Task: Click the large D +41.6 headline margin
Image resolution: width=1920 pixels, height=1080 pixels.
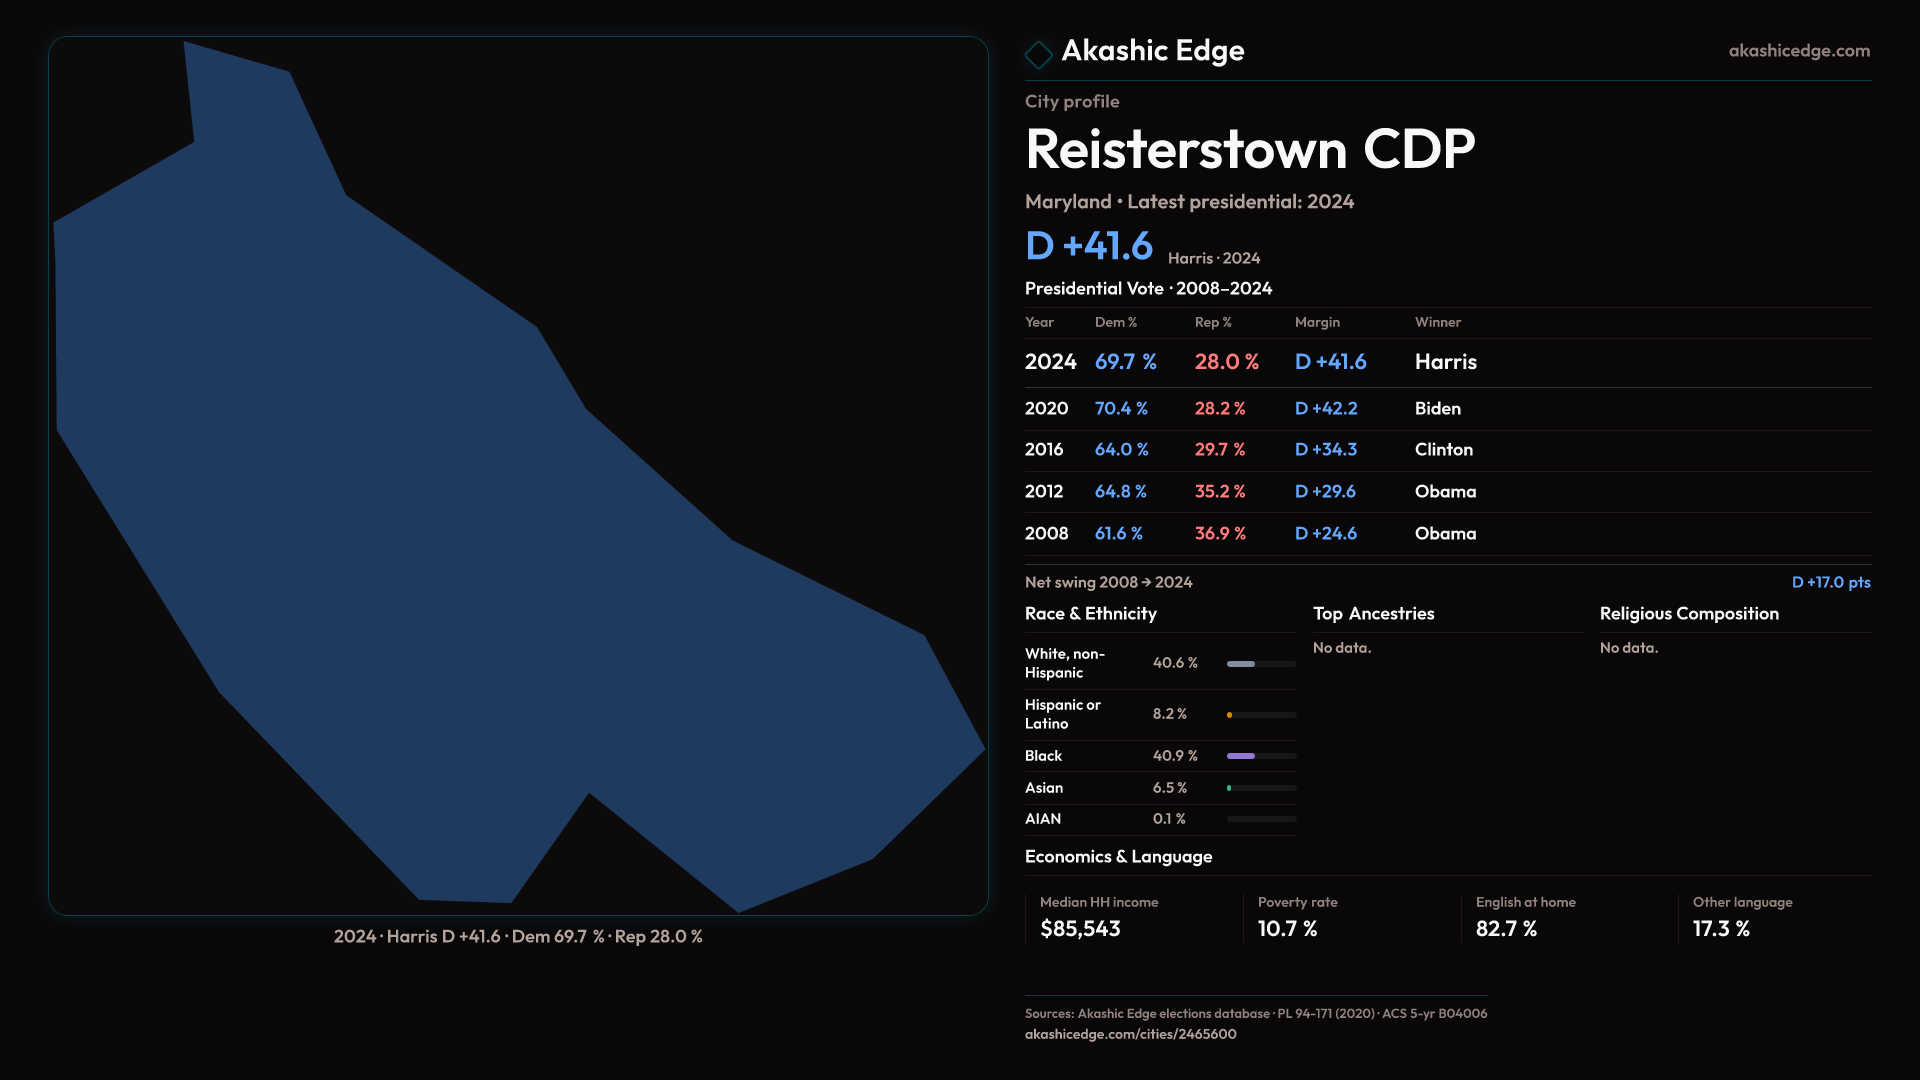Action: click(1088, 246)
